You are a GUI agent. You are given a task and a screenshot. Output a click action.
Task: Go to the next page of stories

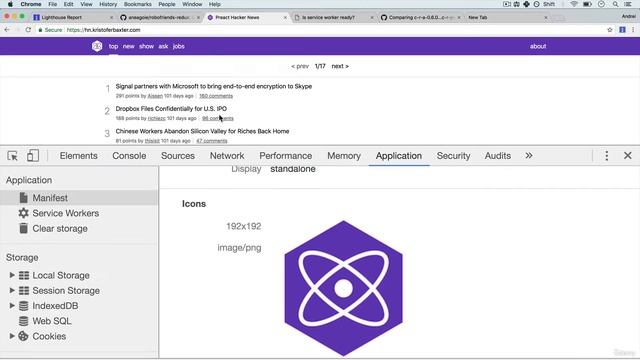[340, 66]
